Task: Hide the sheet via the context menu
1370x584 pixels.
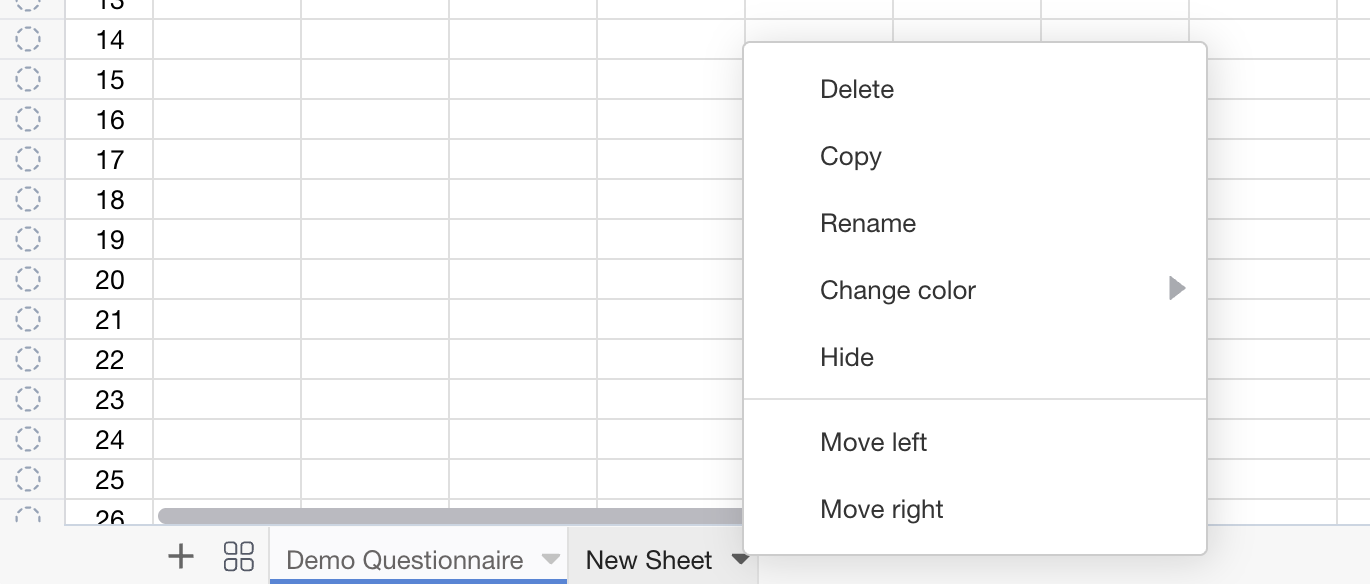Action: coord(846,357)
